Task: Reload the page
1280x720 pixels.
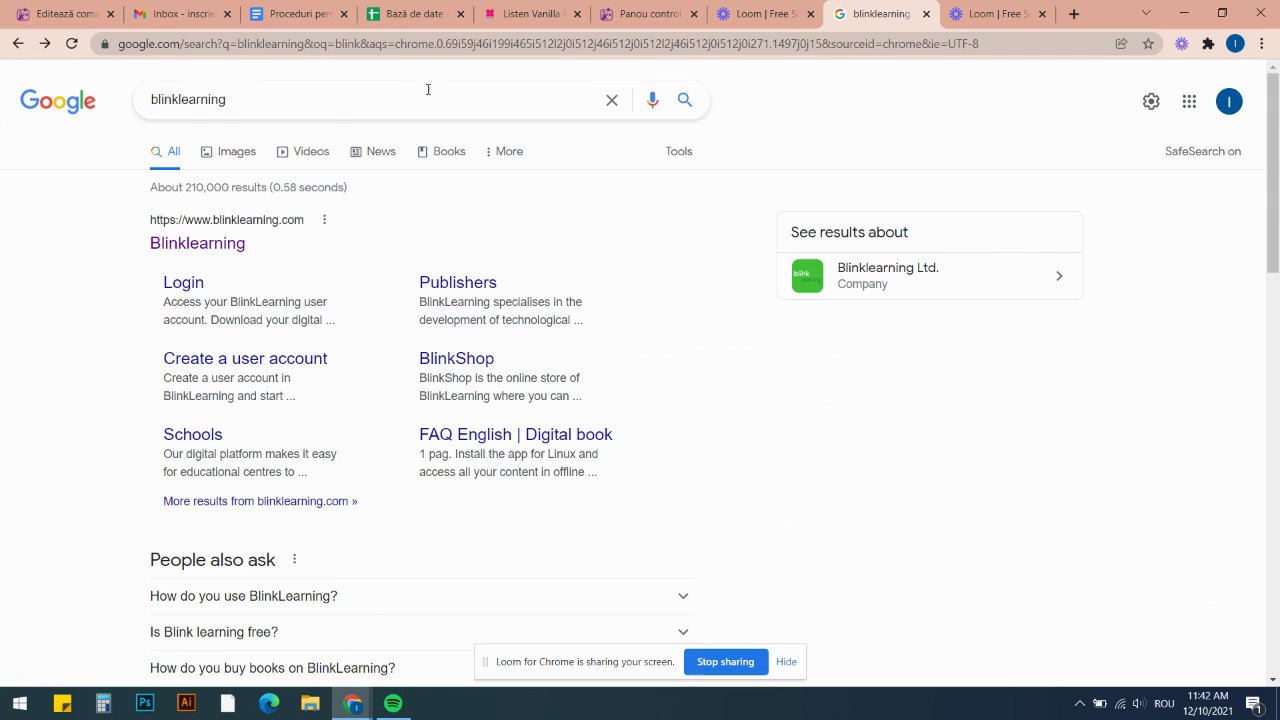Action: (72, 44)
